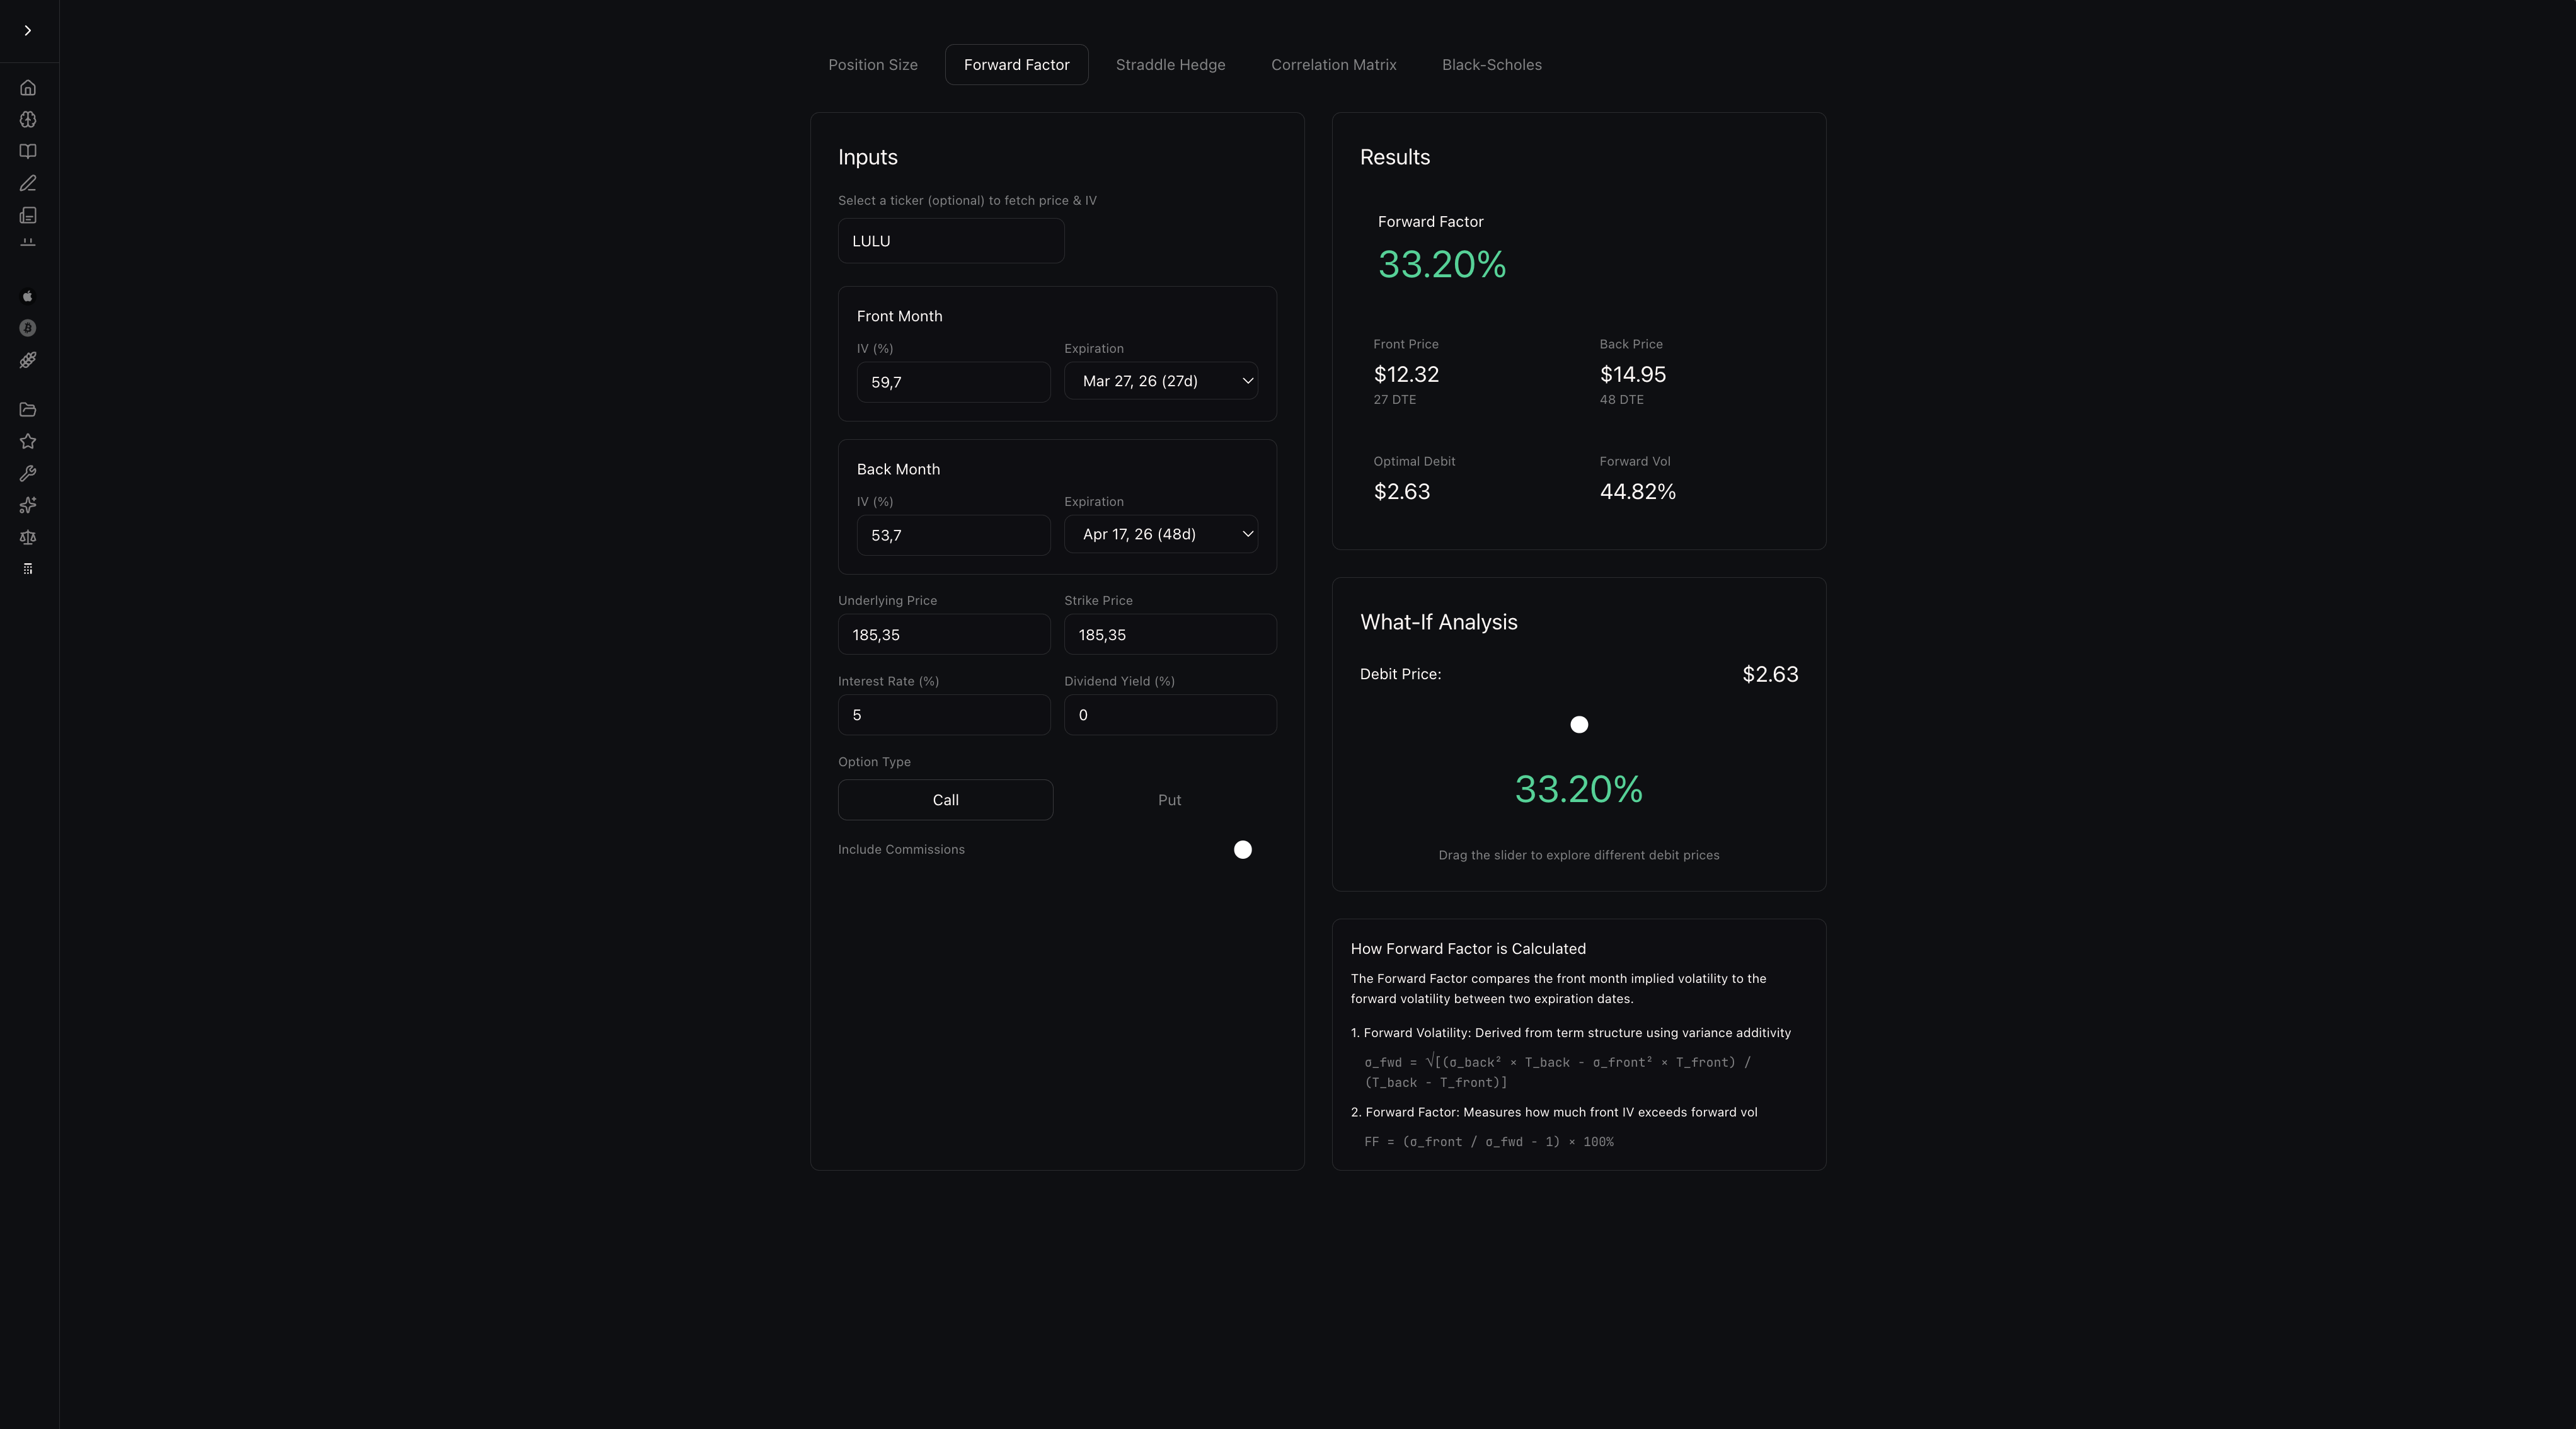Expand the sidebar with chevron arrow

point(28,31)
